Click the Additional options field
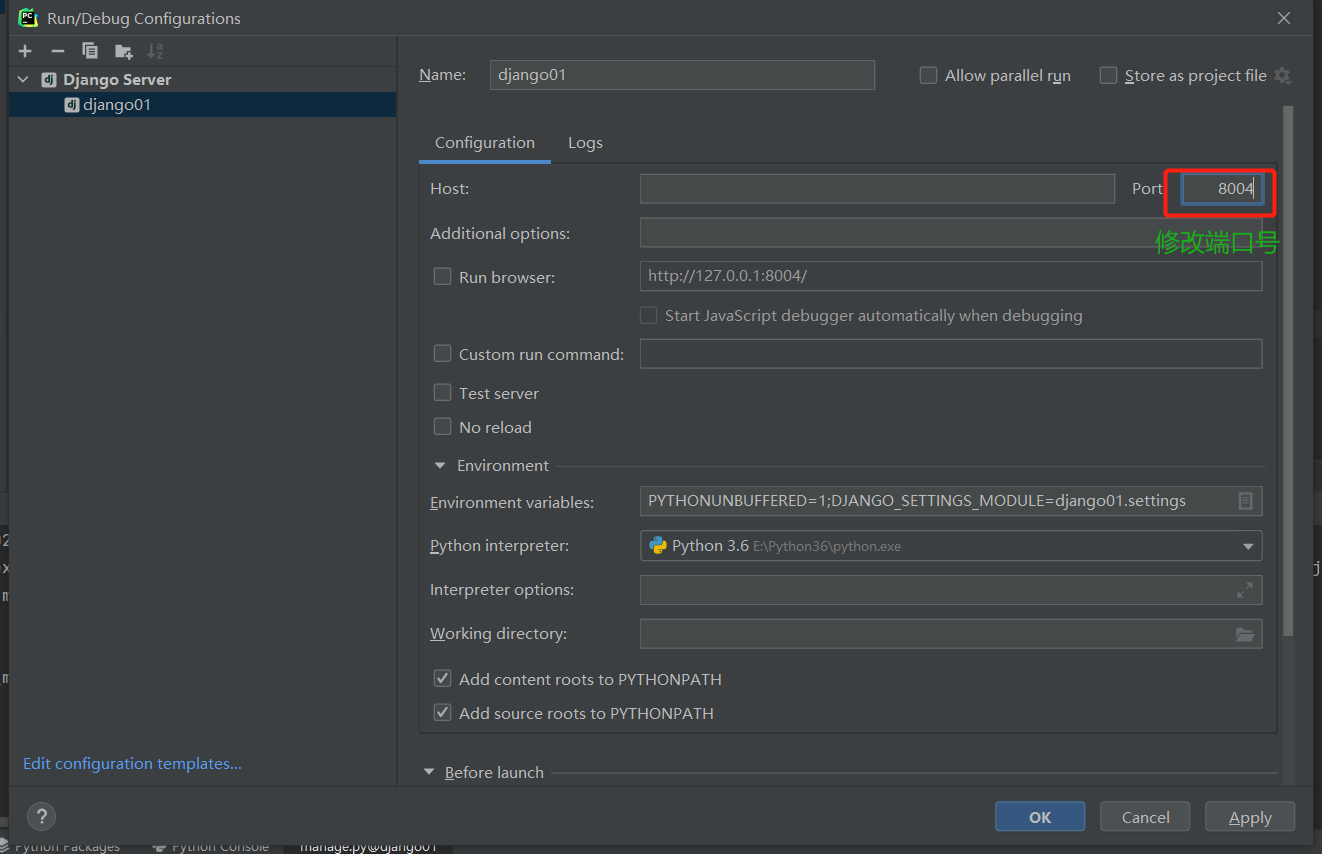The width and height of the screenshot is (1322, 854). click(x=951, y=233)
